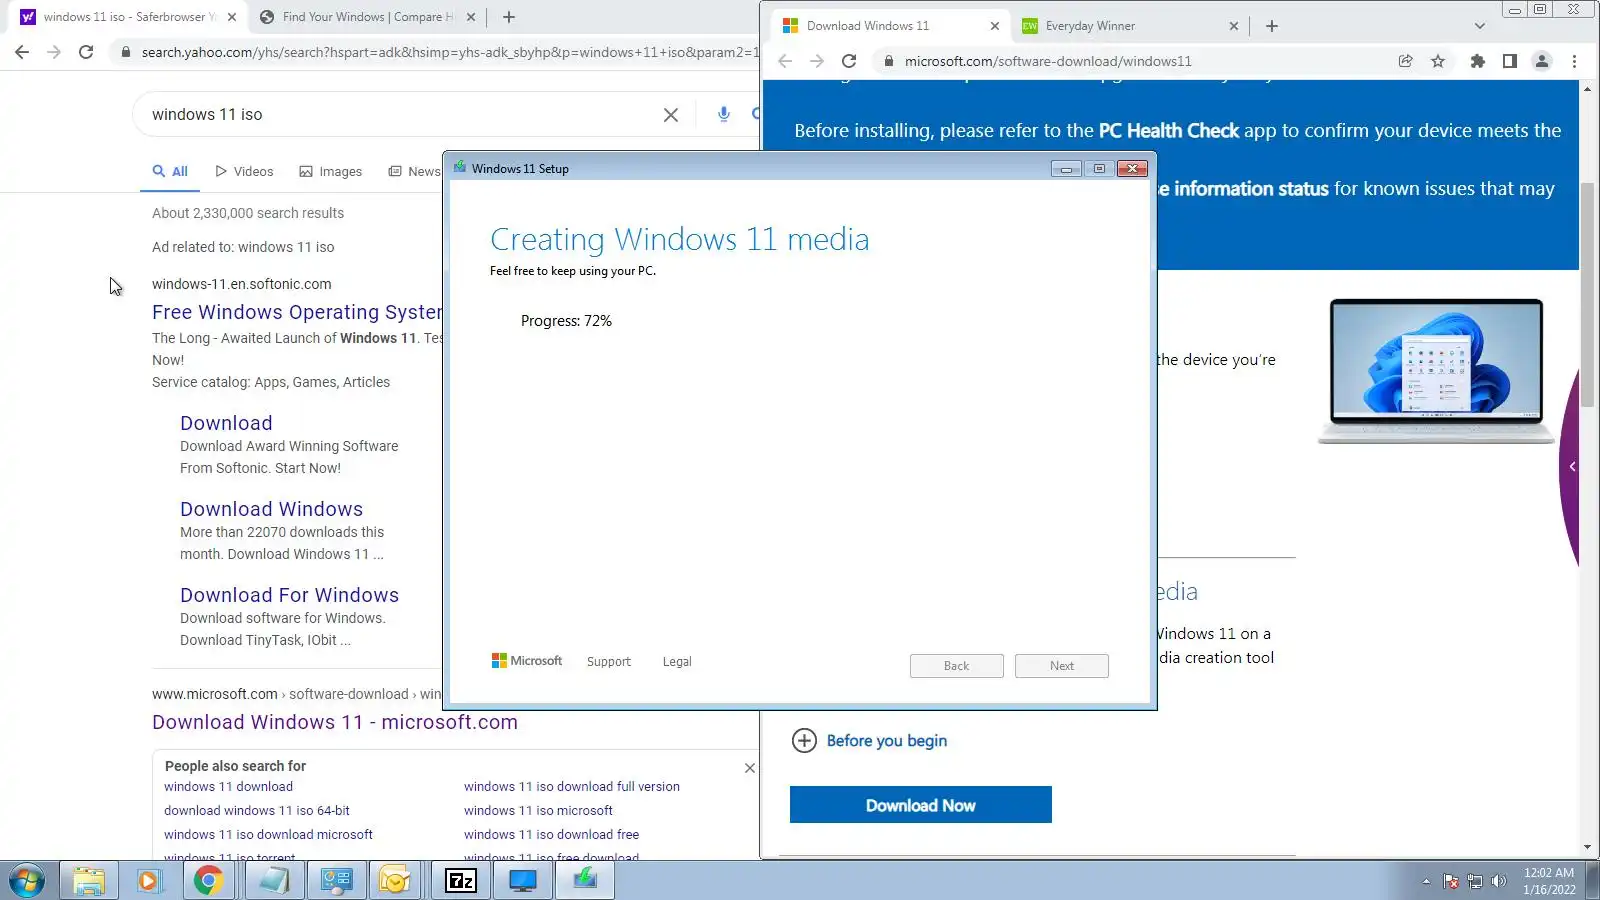Open the Chrome profile menu
Screen dimensions: 1600x900
click(x=1542, y=61)
